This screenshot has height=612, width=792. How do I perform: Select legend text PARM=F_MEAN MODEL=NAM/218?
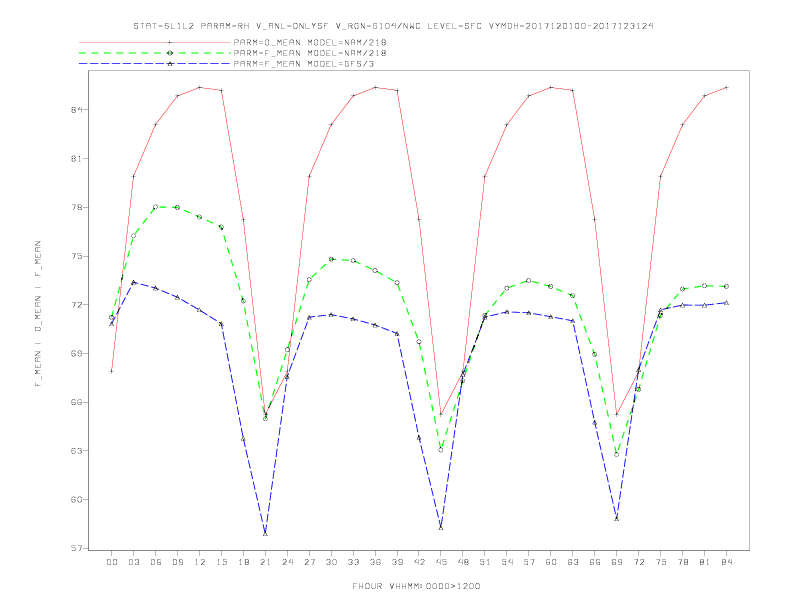pos(310,53)
